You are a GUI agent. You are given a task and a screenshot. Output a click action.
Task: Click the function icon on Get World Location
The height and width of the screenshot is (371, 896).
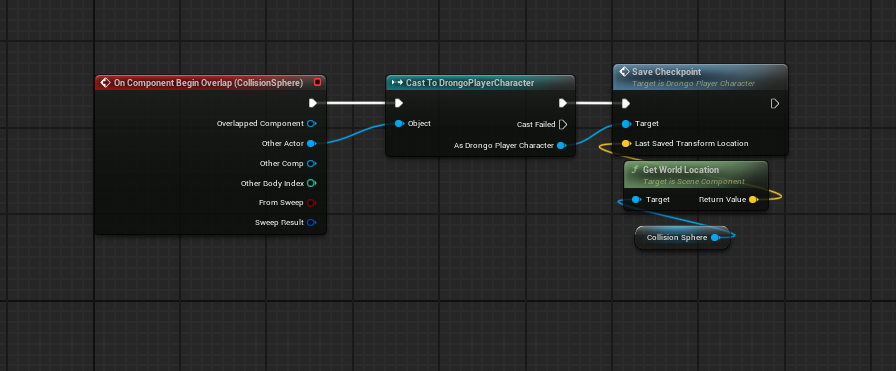pos(634,170)
